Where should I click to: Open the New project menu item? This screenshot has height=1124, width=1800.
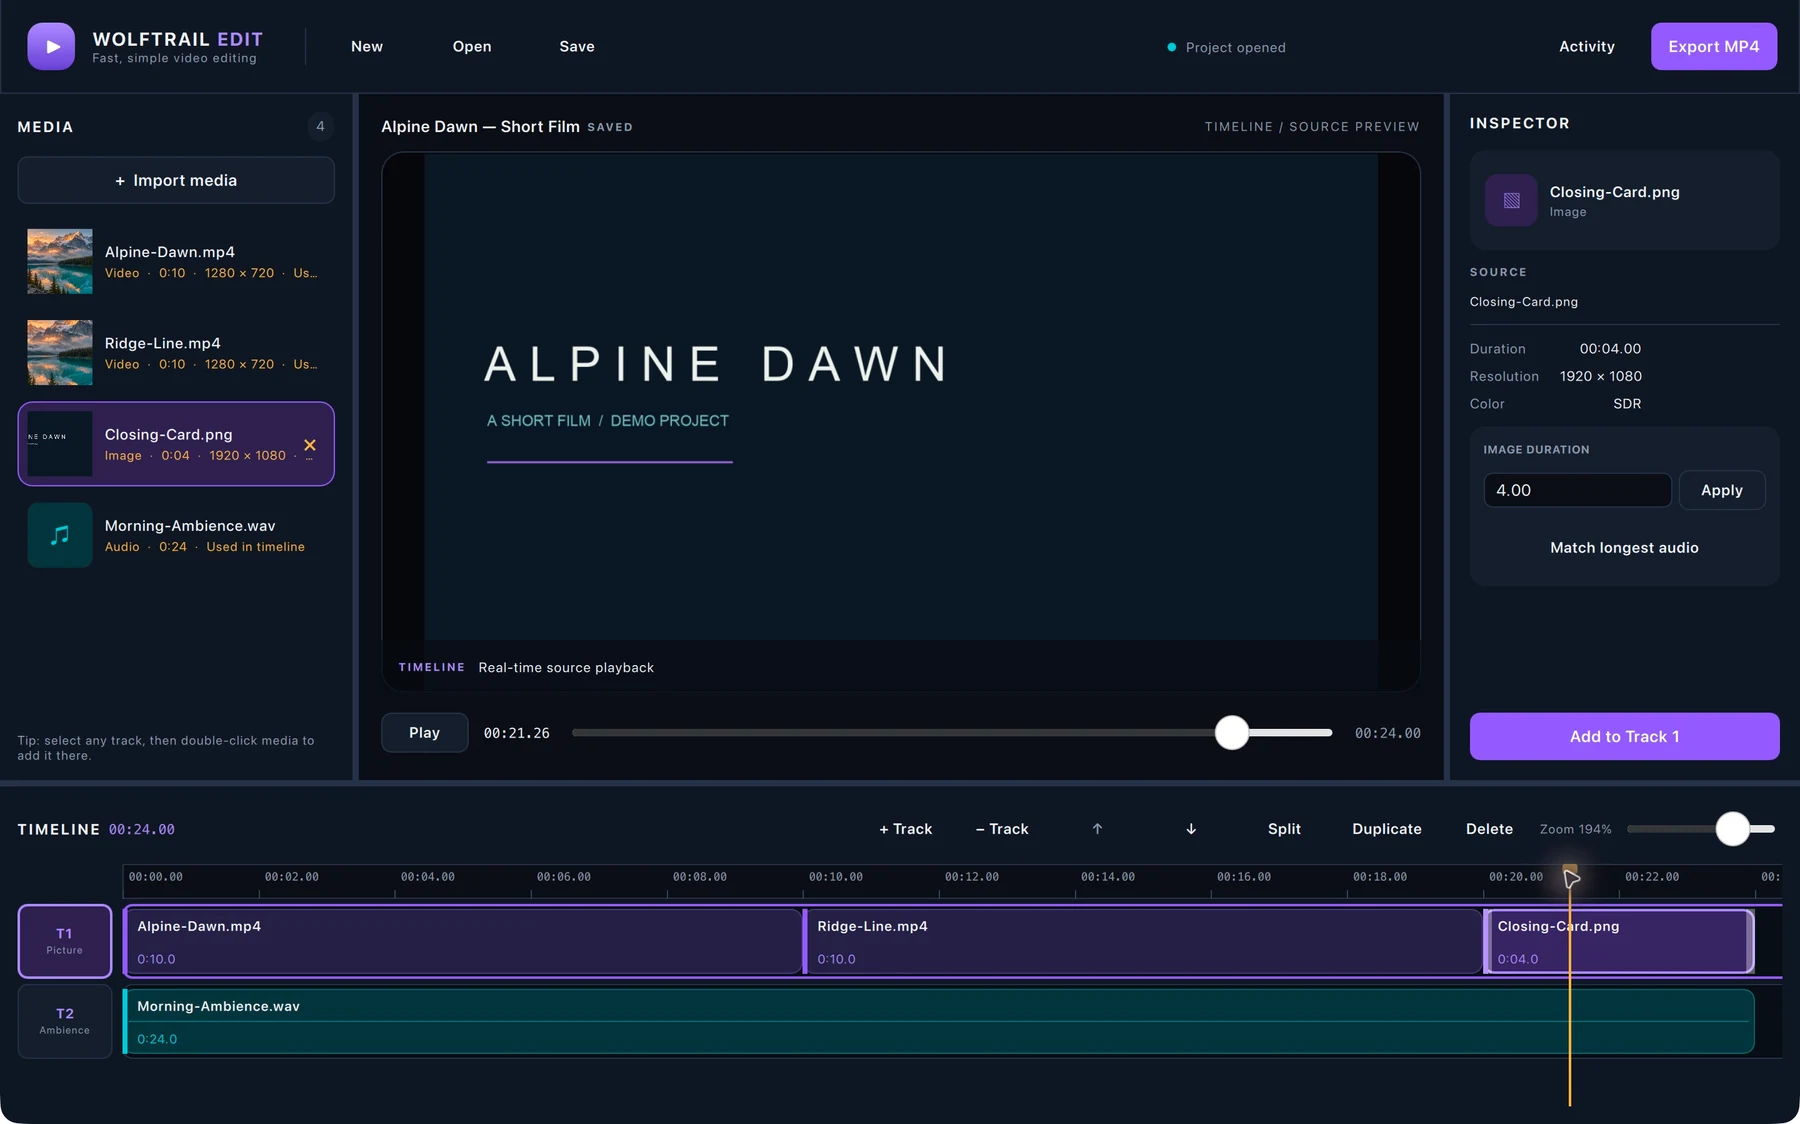click(x=367, y=46)
